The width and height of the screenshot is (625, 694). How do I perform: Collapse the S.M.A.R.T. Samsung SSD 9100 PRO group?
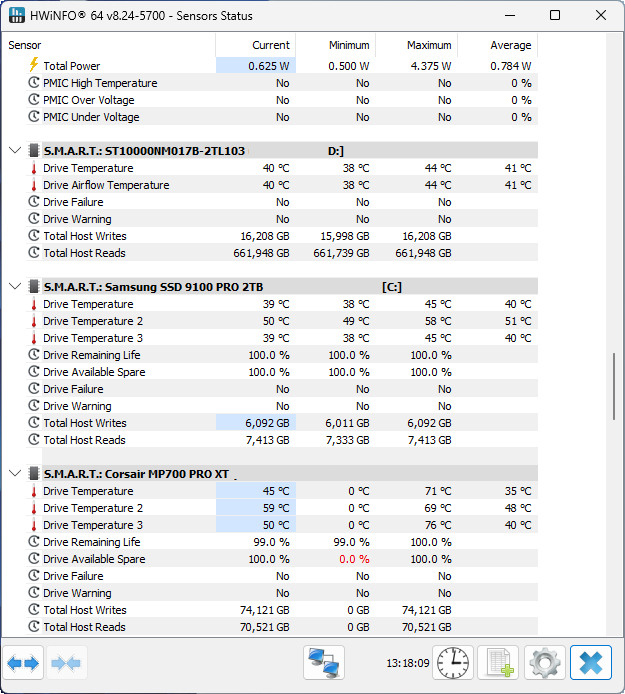[x=15, y=286]
